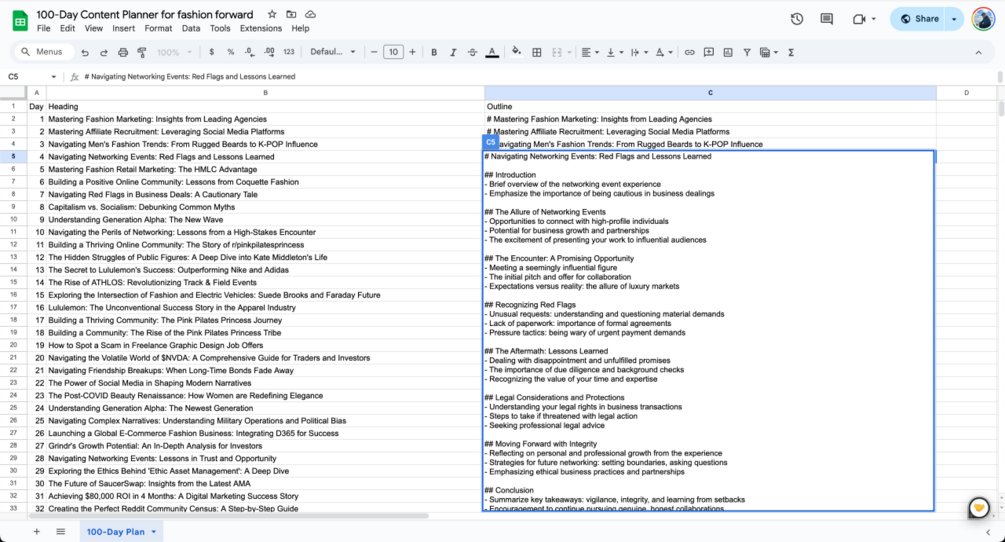The width and height of the screenshot is (1005, 542).
Task: Select column D header
Action: (x=966, y=93)
